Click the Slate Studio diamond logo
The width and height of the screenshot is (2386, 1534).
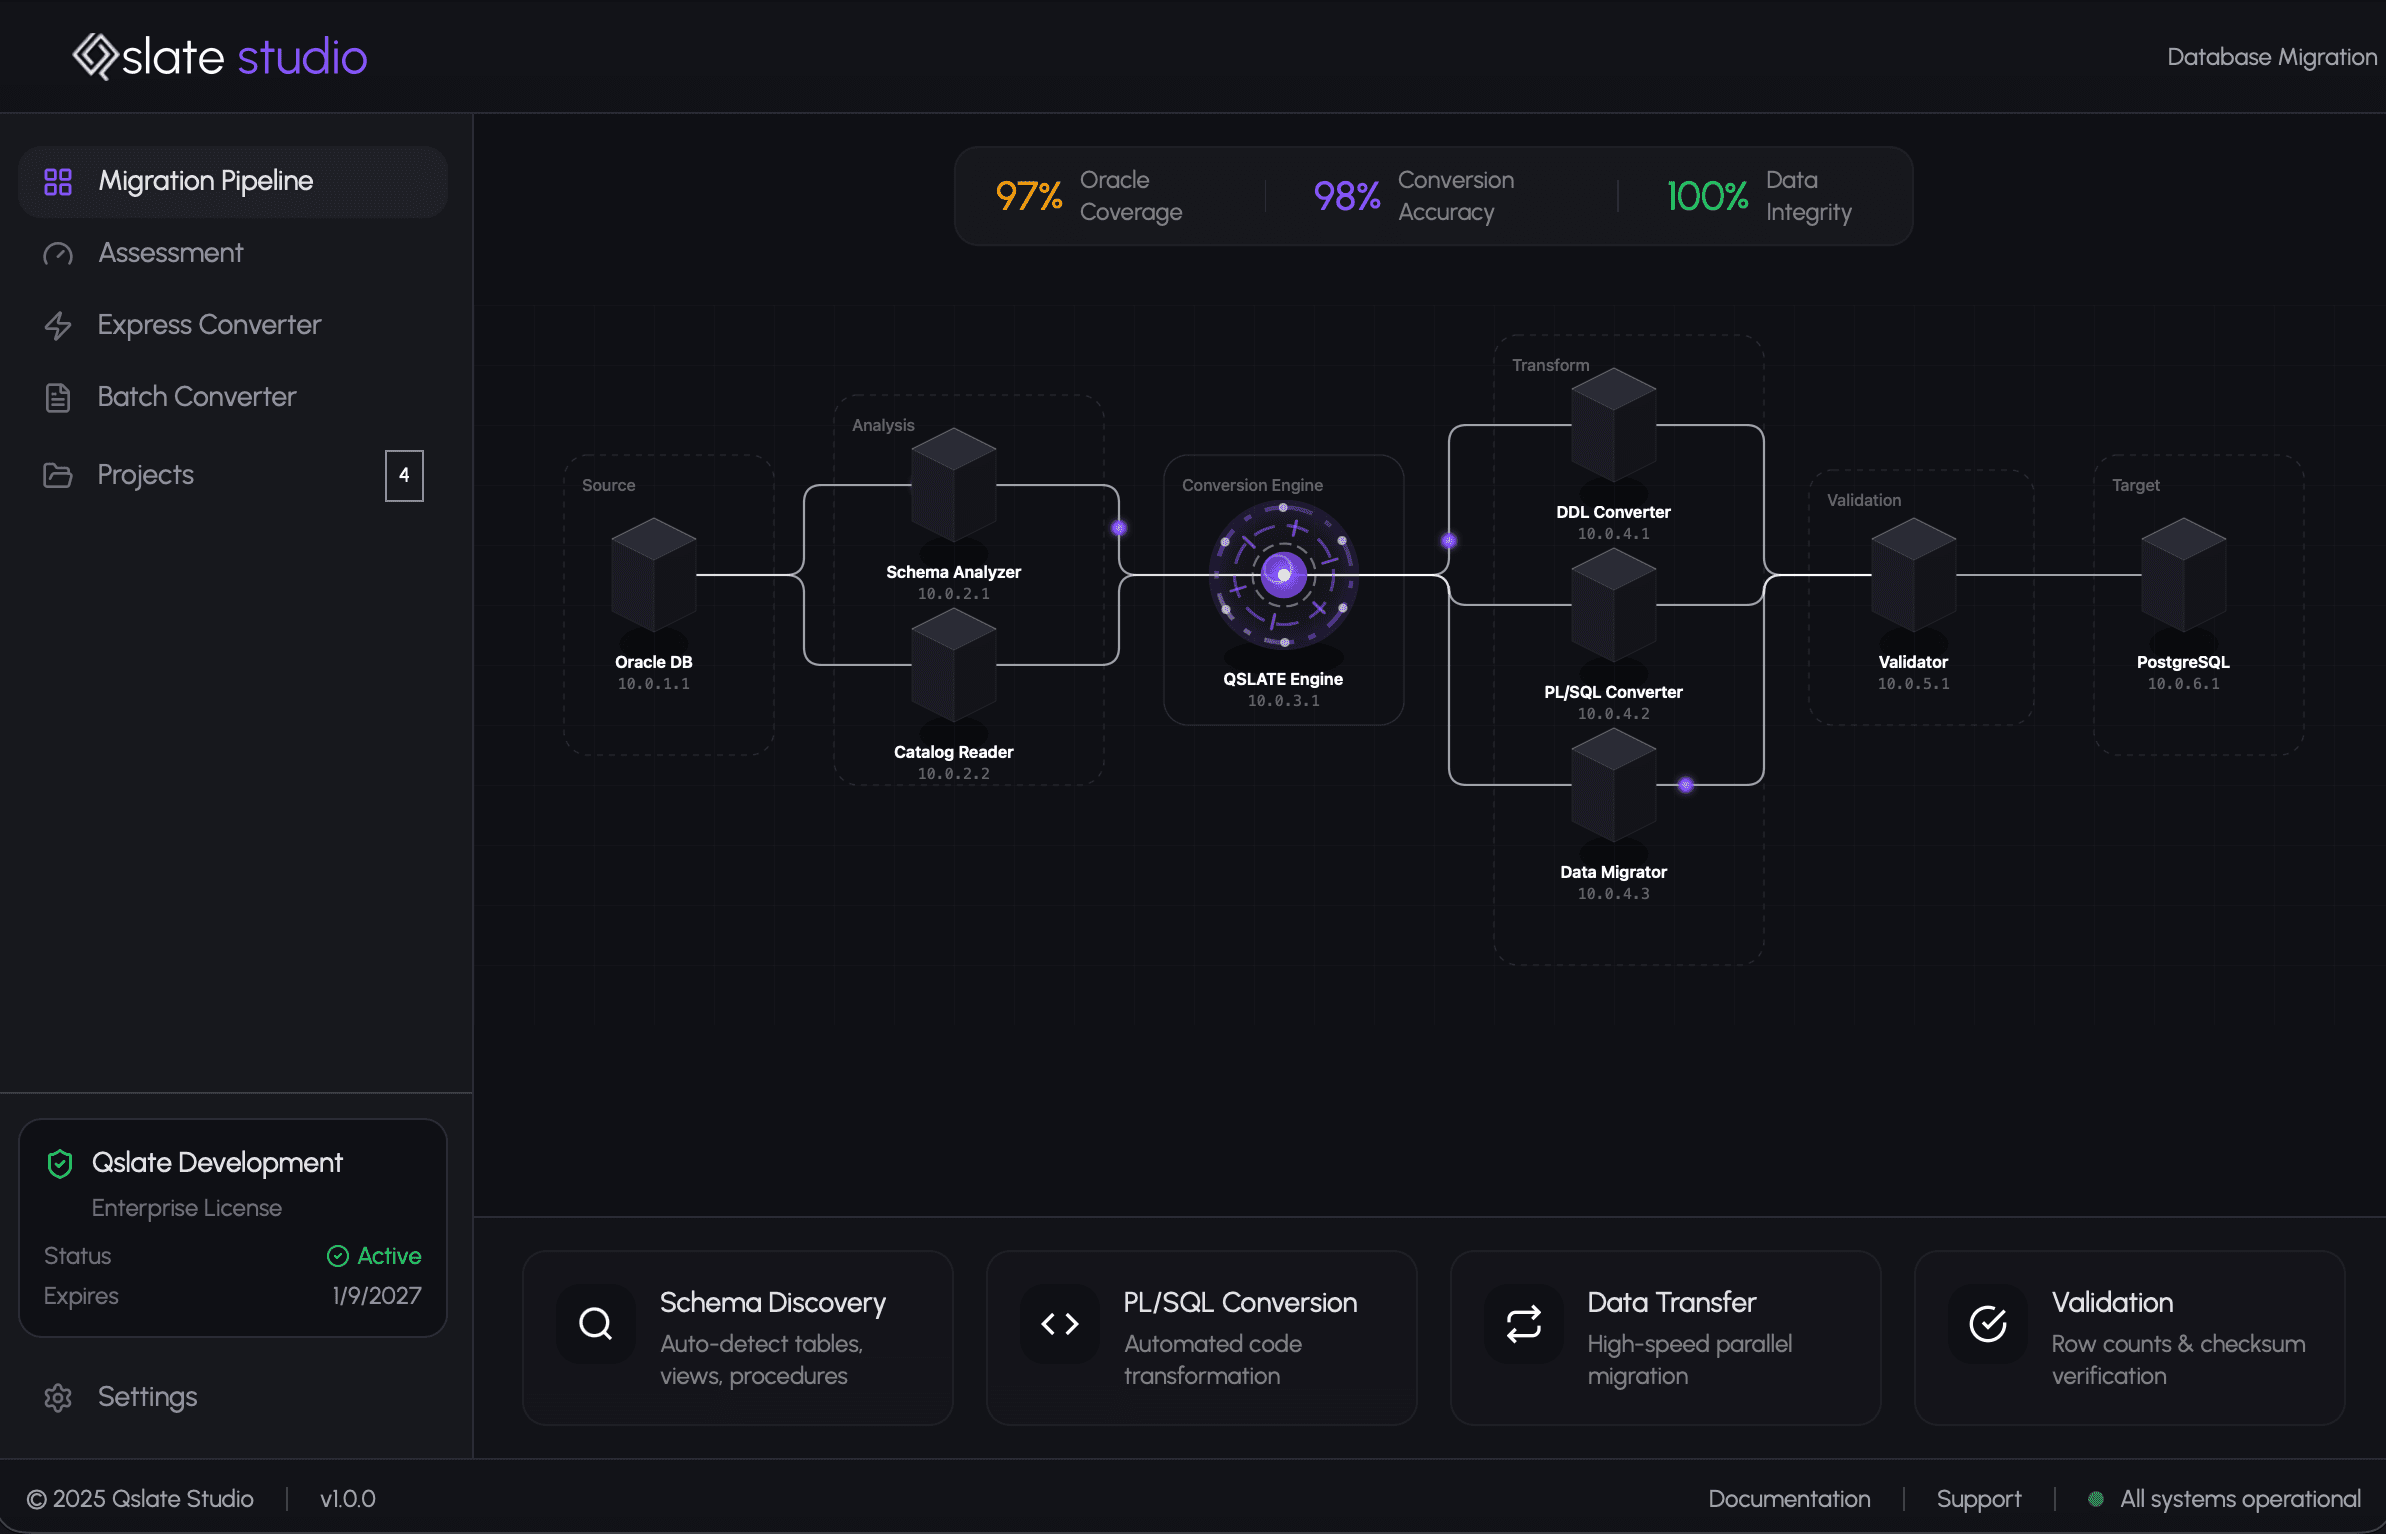[x=96, y=57]
